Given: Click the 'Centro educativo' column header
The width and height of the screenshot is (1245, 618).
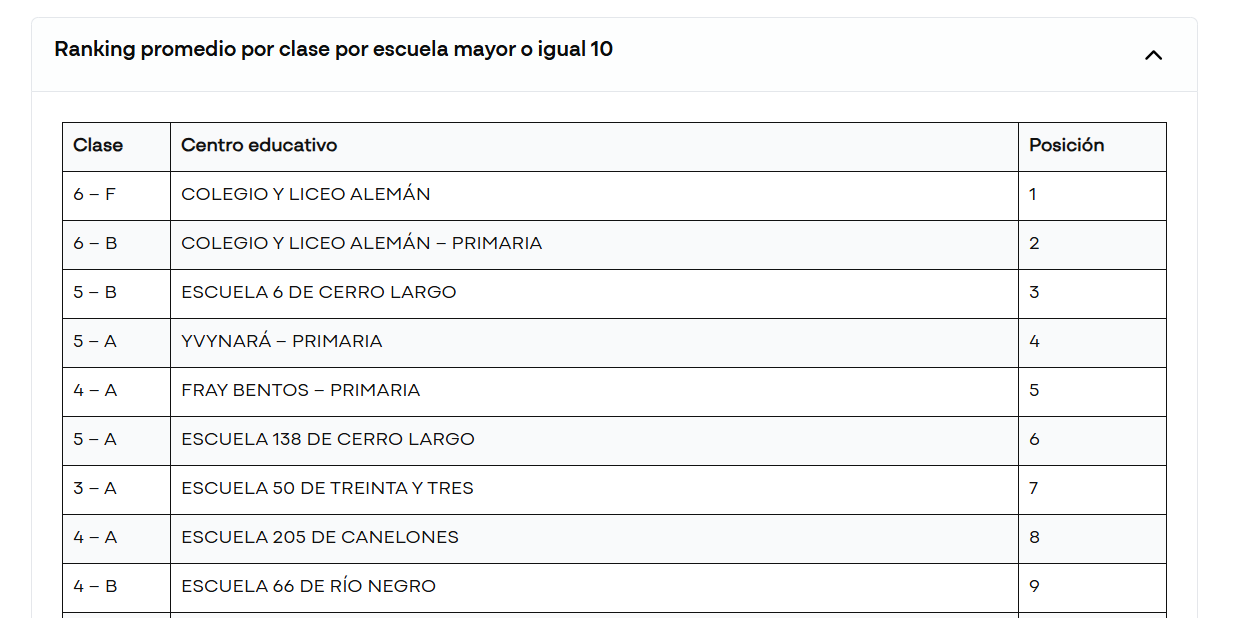Looking at the screenshot, I should point(259,145).
